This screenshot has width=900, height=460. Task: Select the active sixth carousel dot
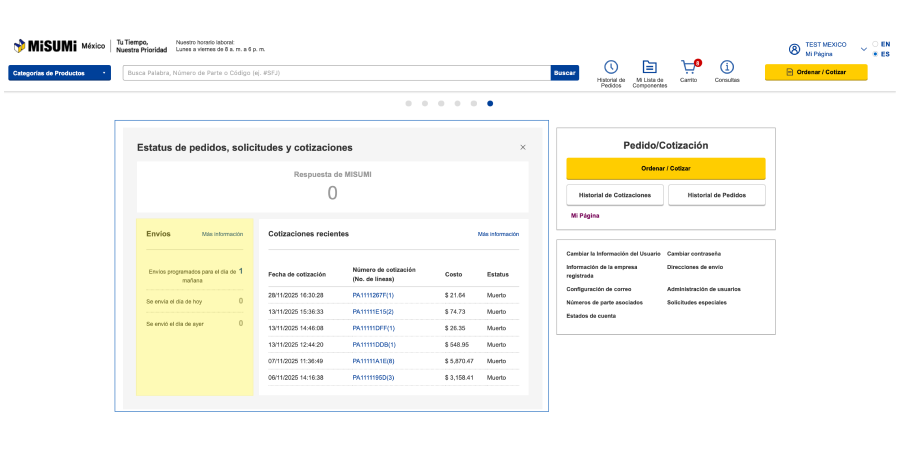click(490, 103)
